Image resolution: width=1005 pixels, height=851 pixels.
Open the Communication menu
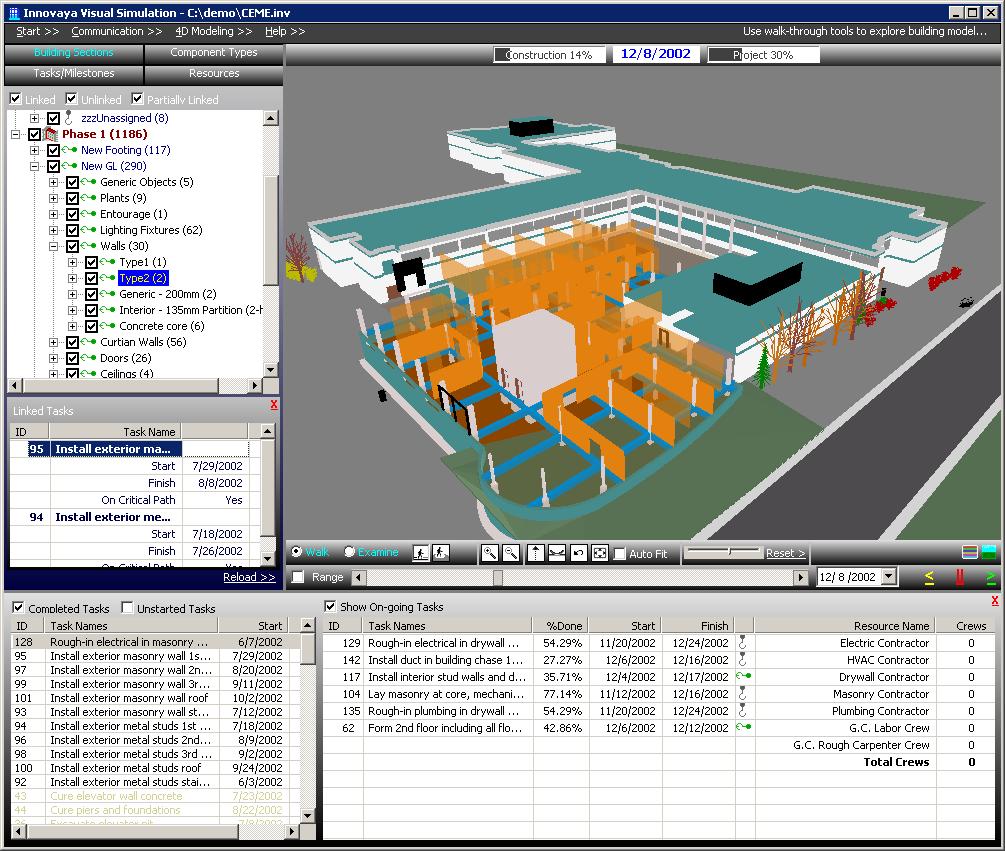point(117,31)
